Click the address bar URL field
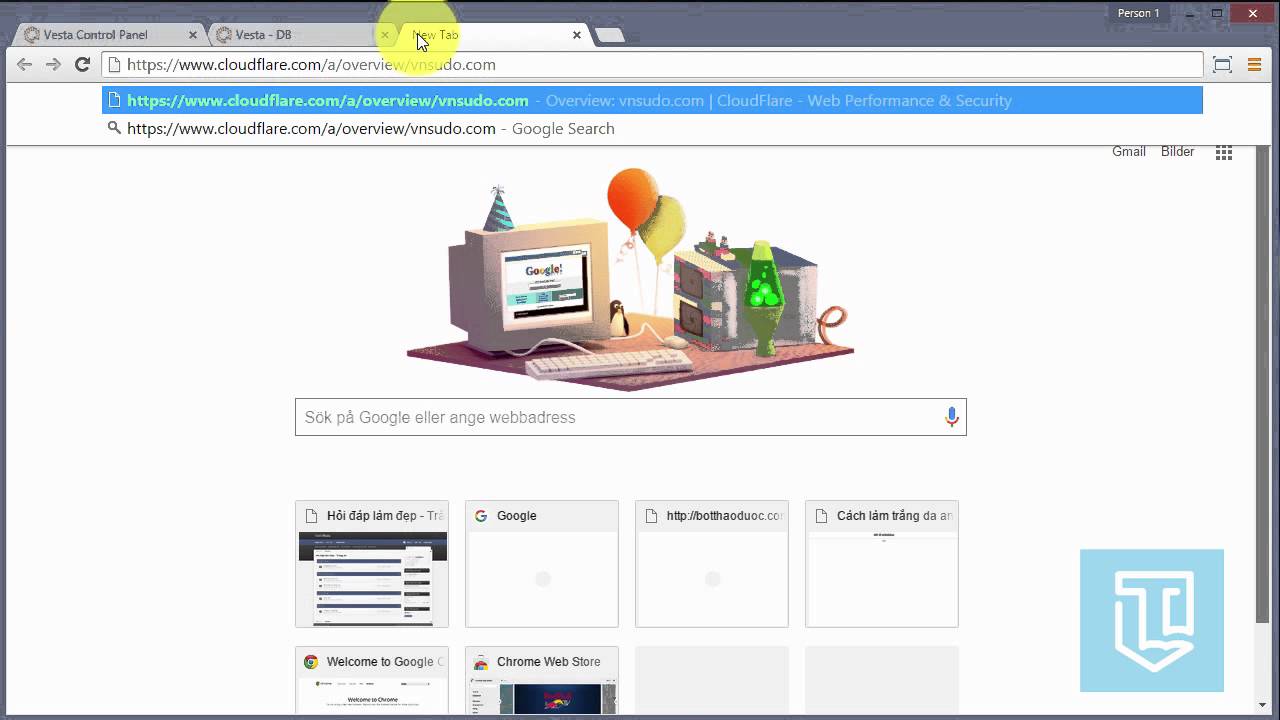This screenshot has height=720, width=1280. pyautogui.click(x=652, y=65)
